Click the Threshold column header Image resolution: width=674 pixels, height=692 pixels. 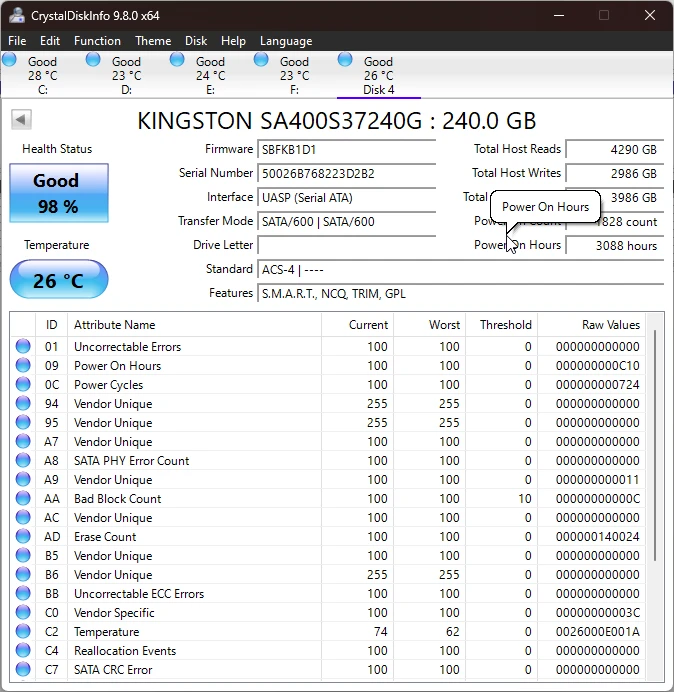501,325
